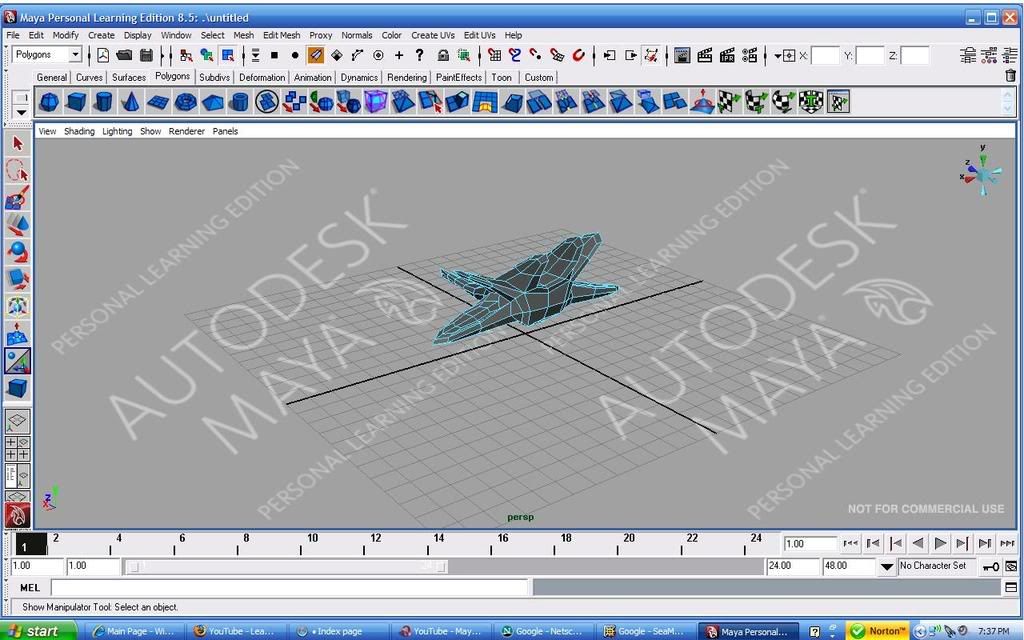Select the Universal Manipulator tool
This screenshot has width=1024, height=640.
[18, 306]
